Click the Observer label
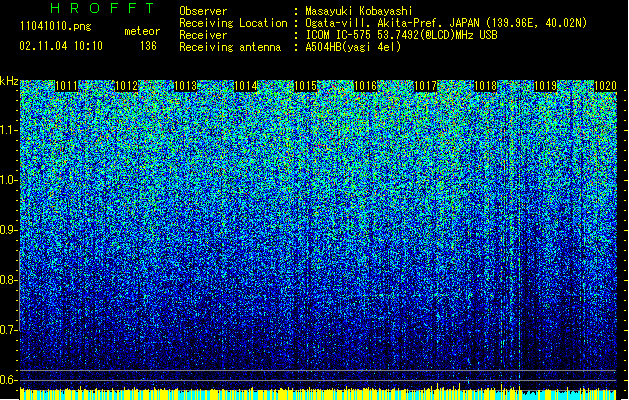The width and height of the screenshot is (629, 400). pyautogui.click(x=203, y=11)
